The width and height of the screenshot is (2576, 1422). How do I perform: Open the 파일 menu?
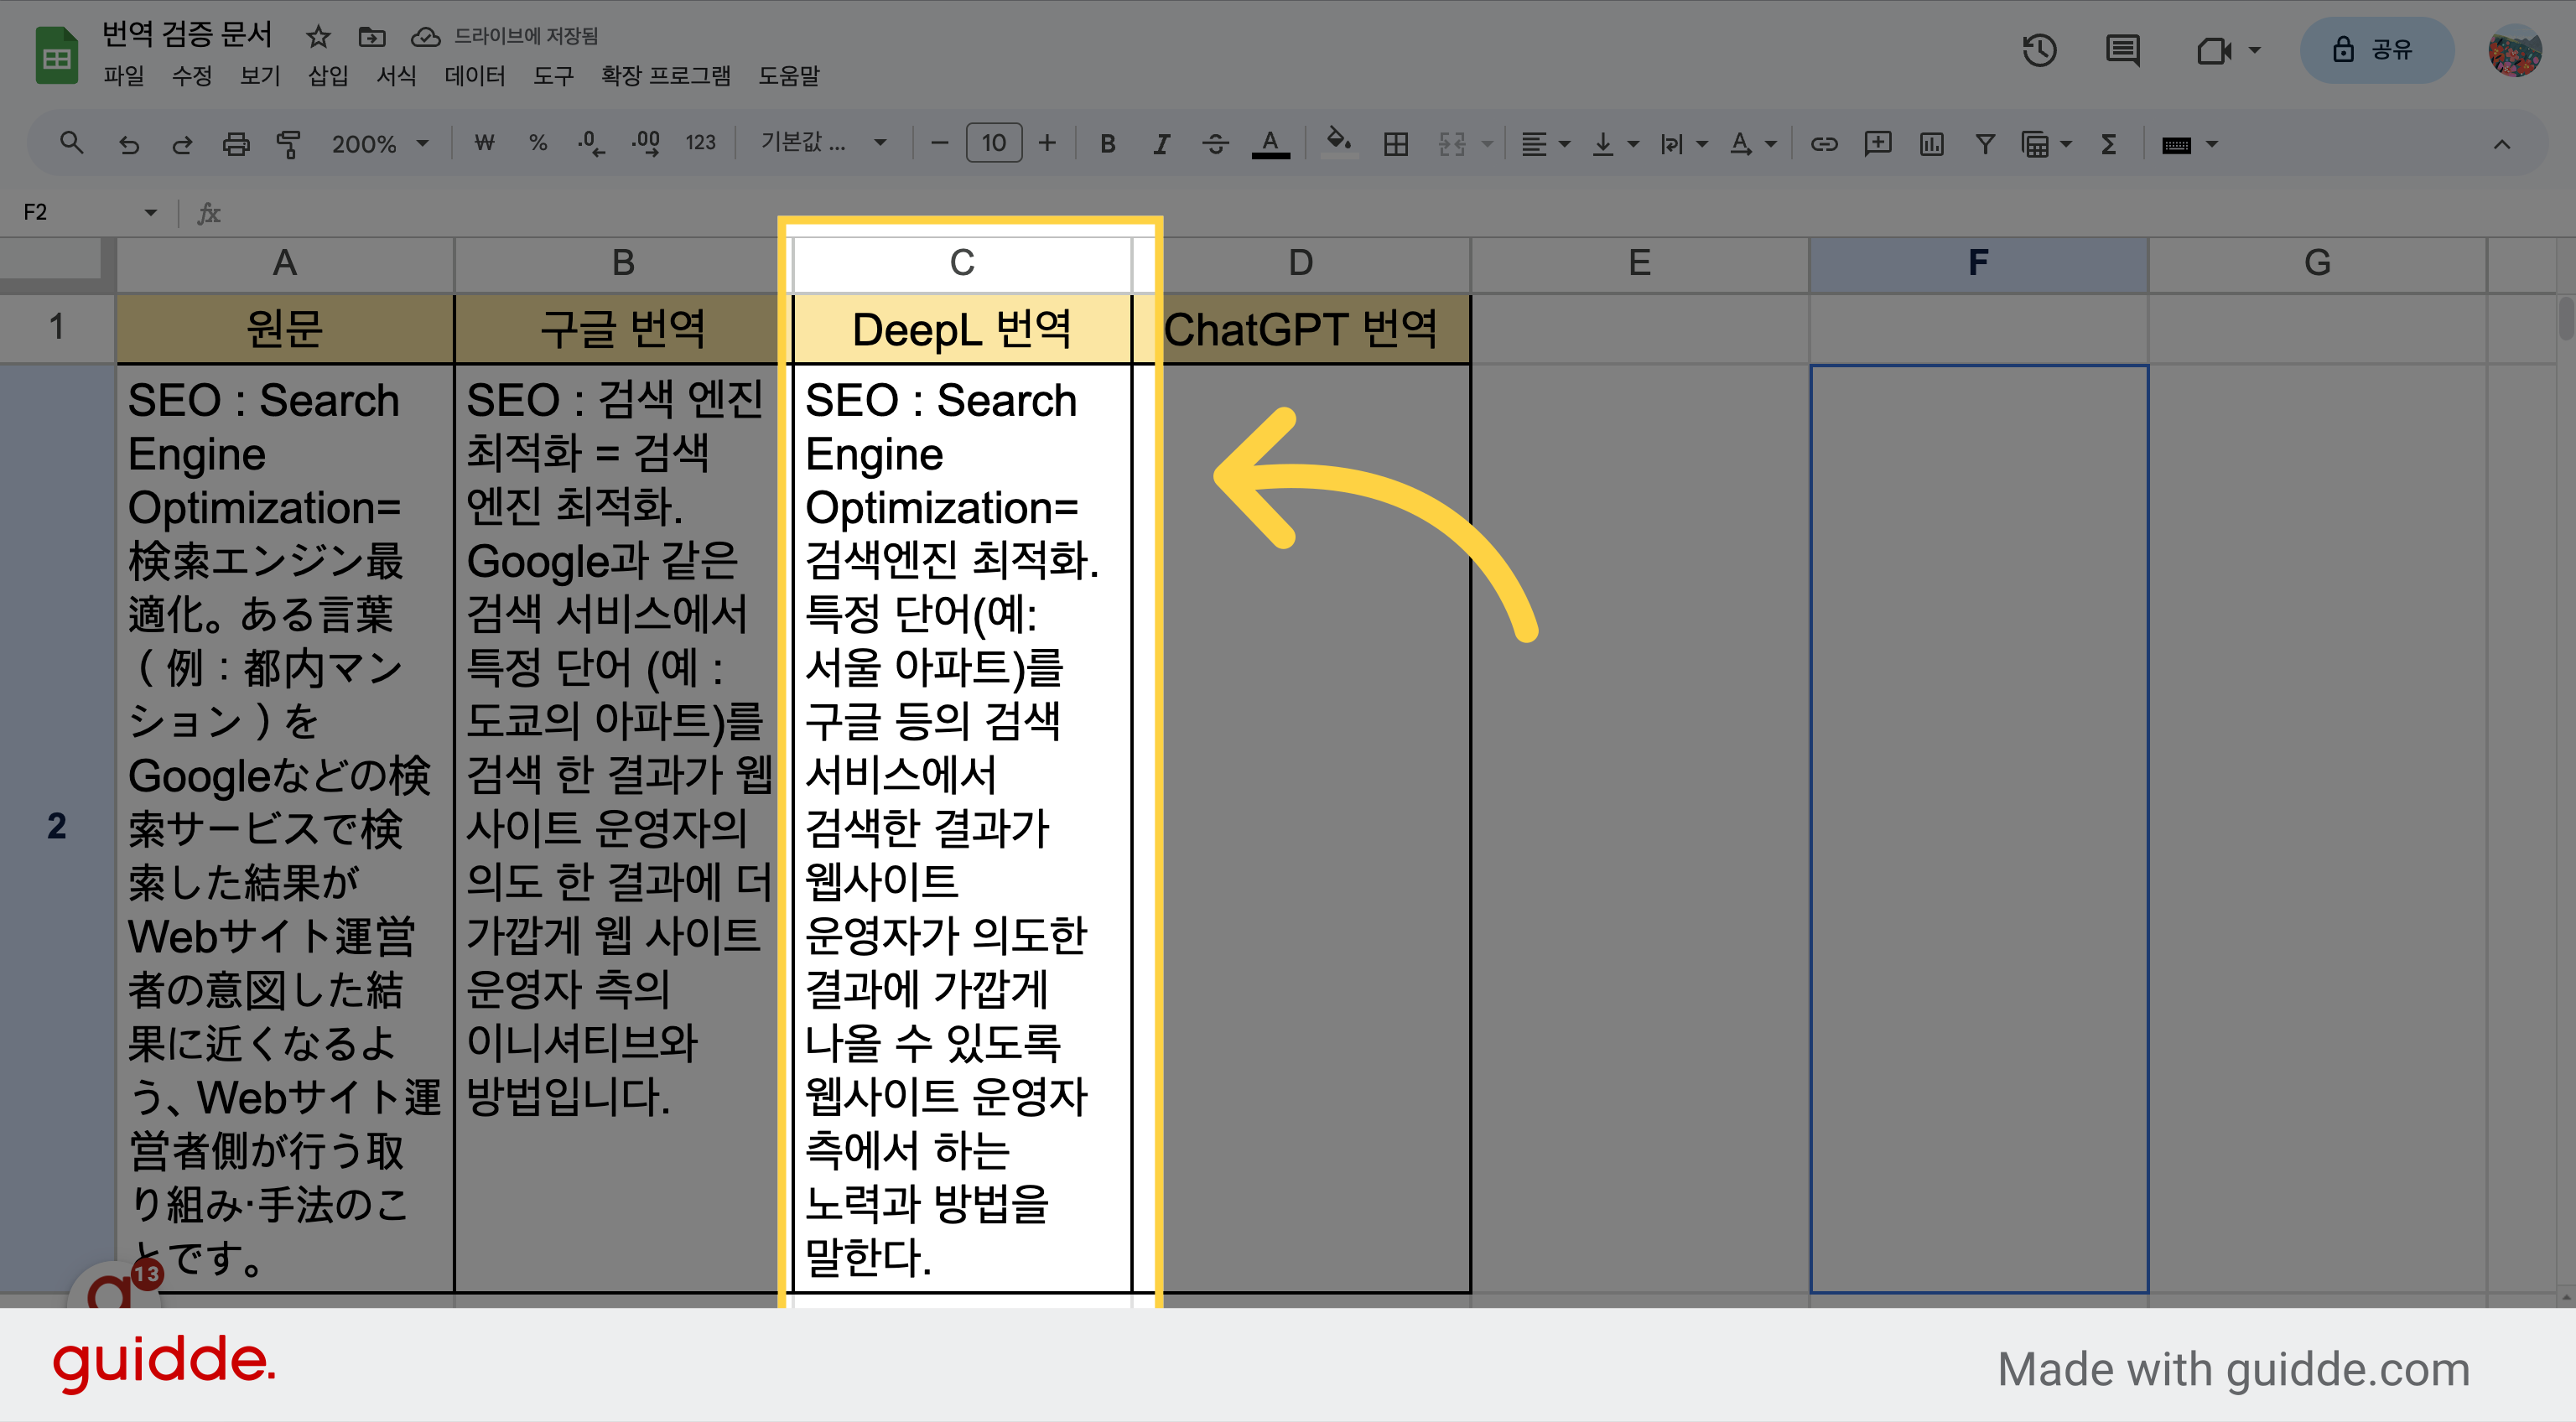click(x=124, y=76)
